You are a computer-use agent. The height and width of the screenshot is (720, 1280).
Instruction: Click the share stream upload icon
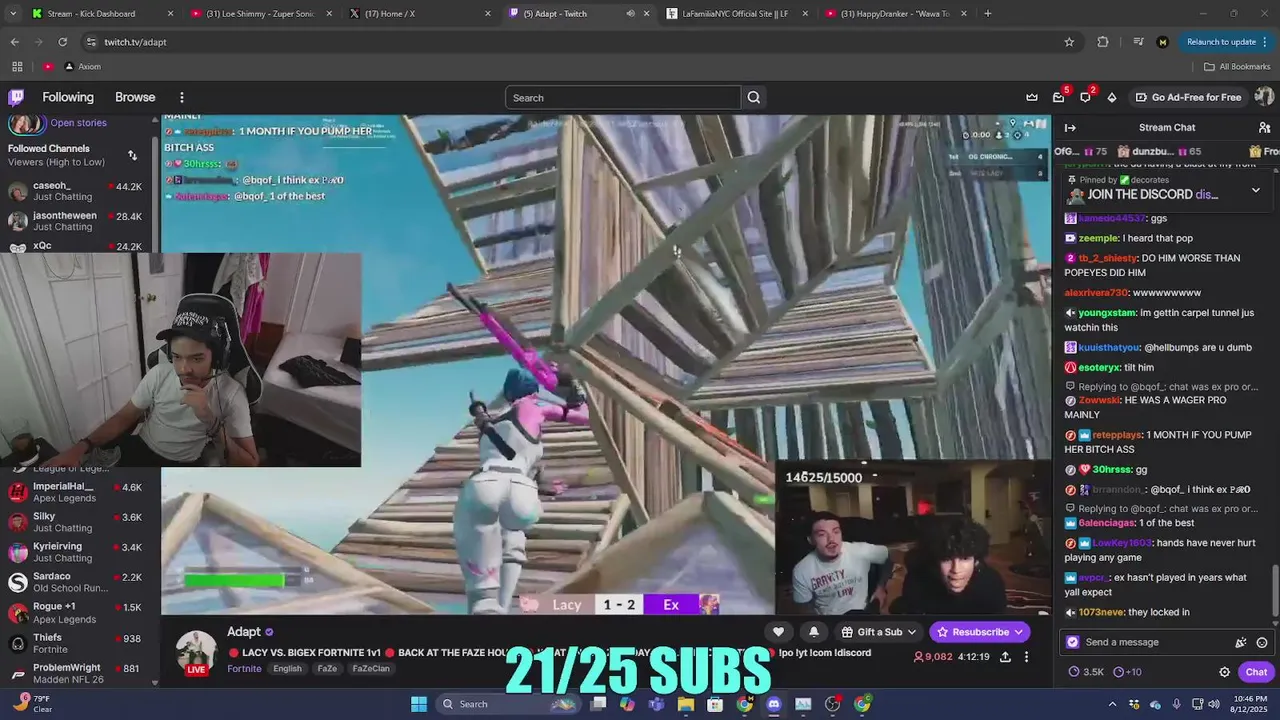1005,657
